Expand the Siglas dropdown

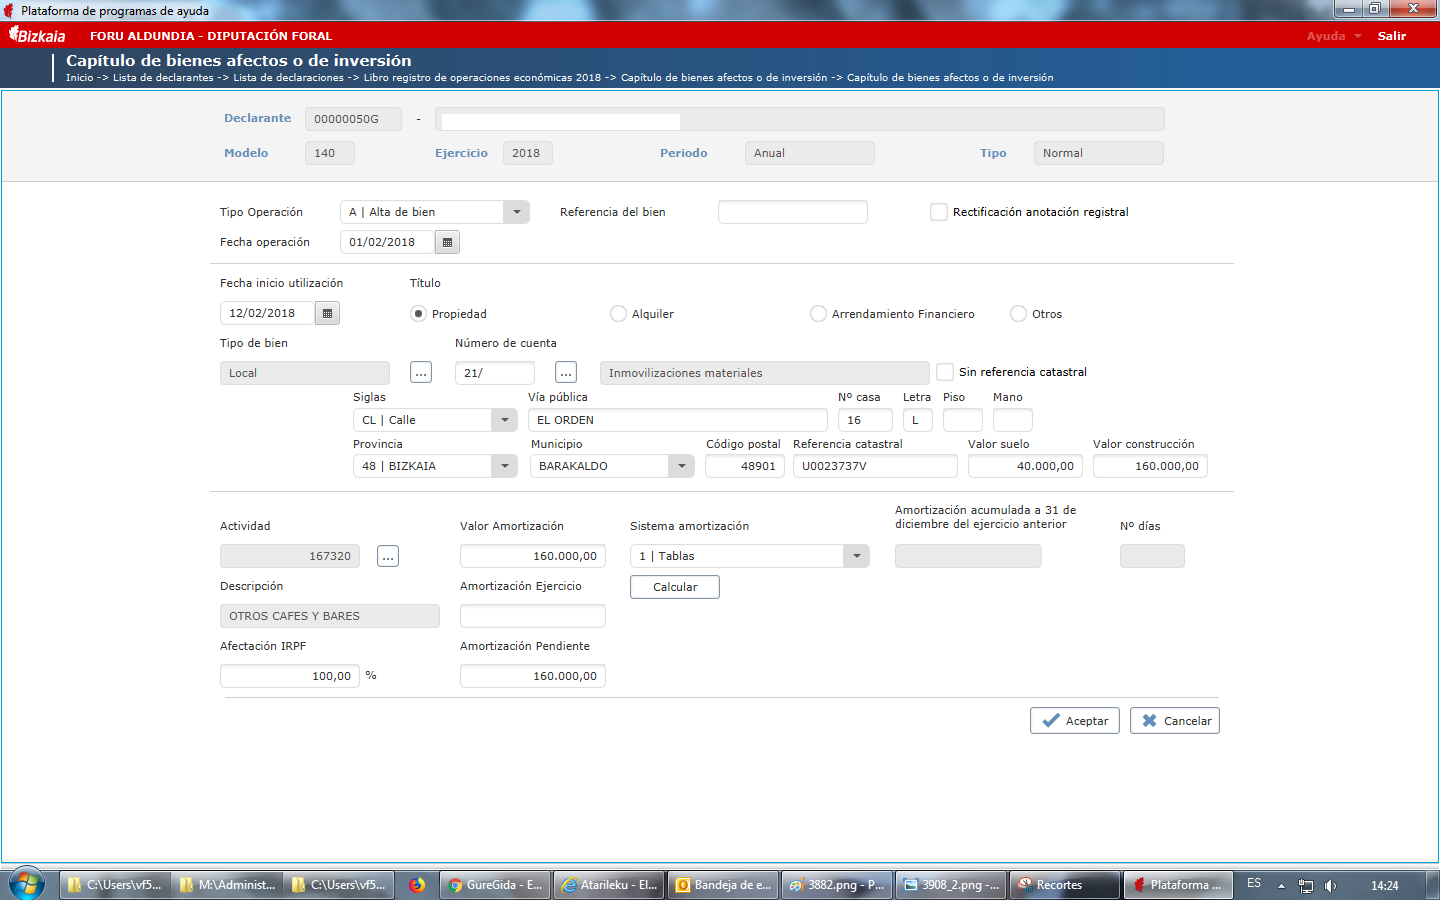[x=504, y=420]
